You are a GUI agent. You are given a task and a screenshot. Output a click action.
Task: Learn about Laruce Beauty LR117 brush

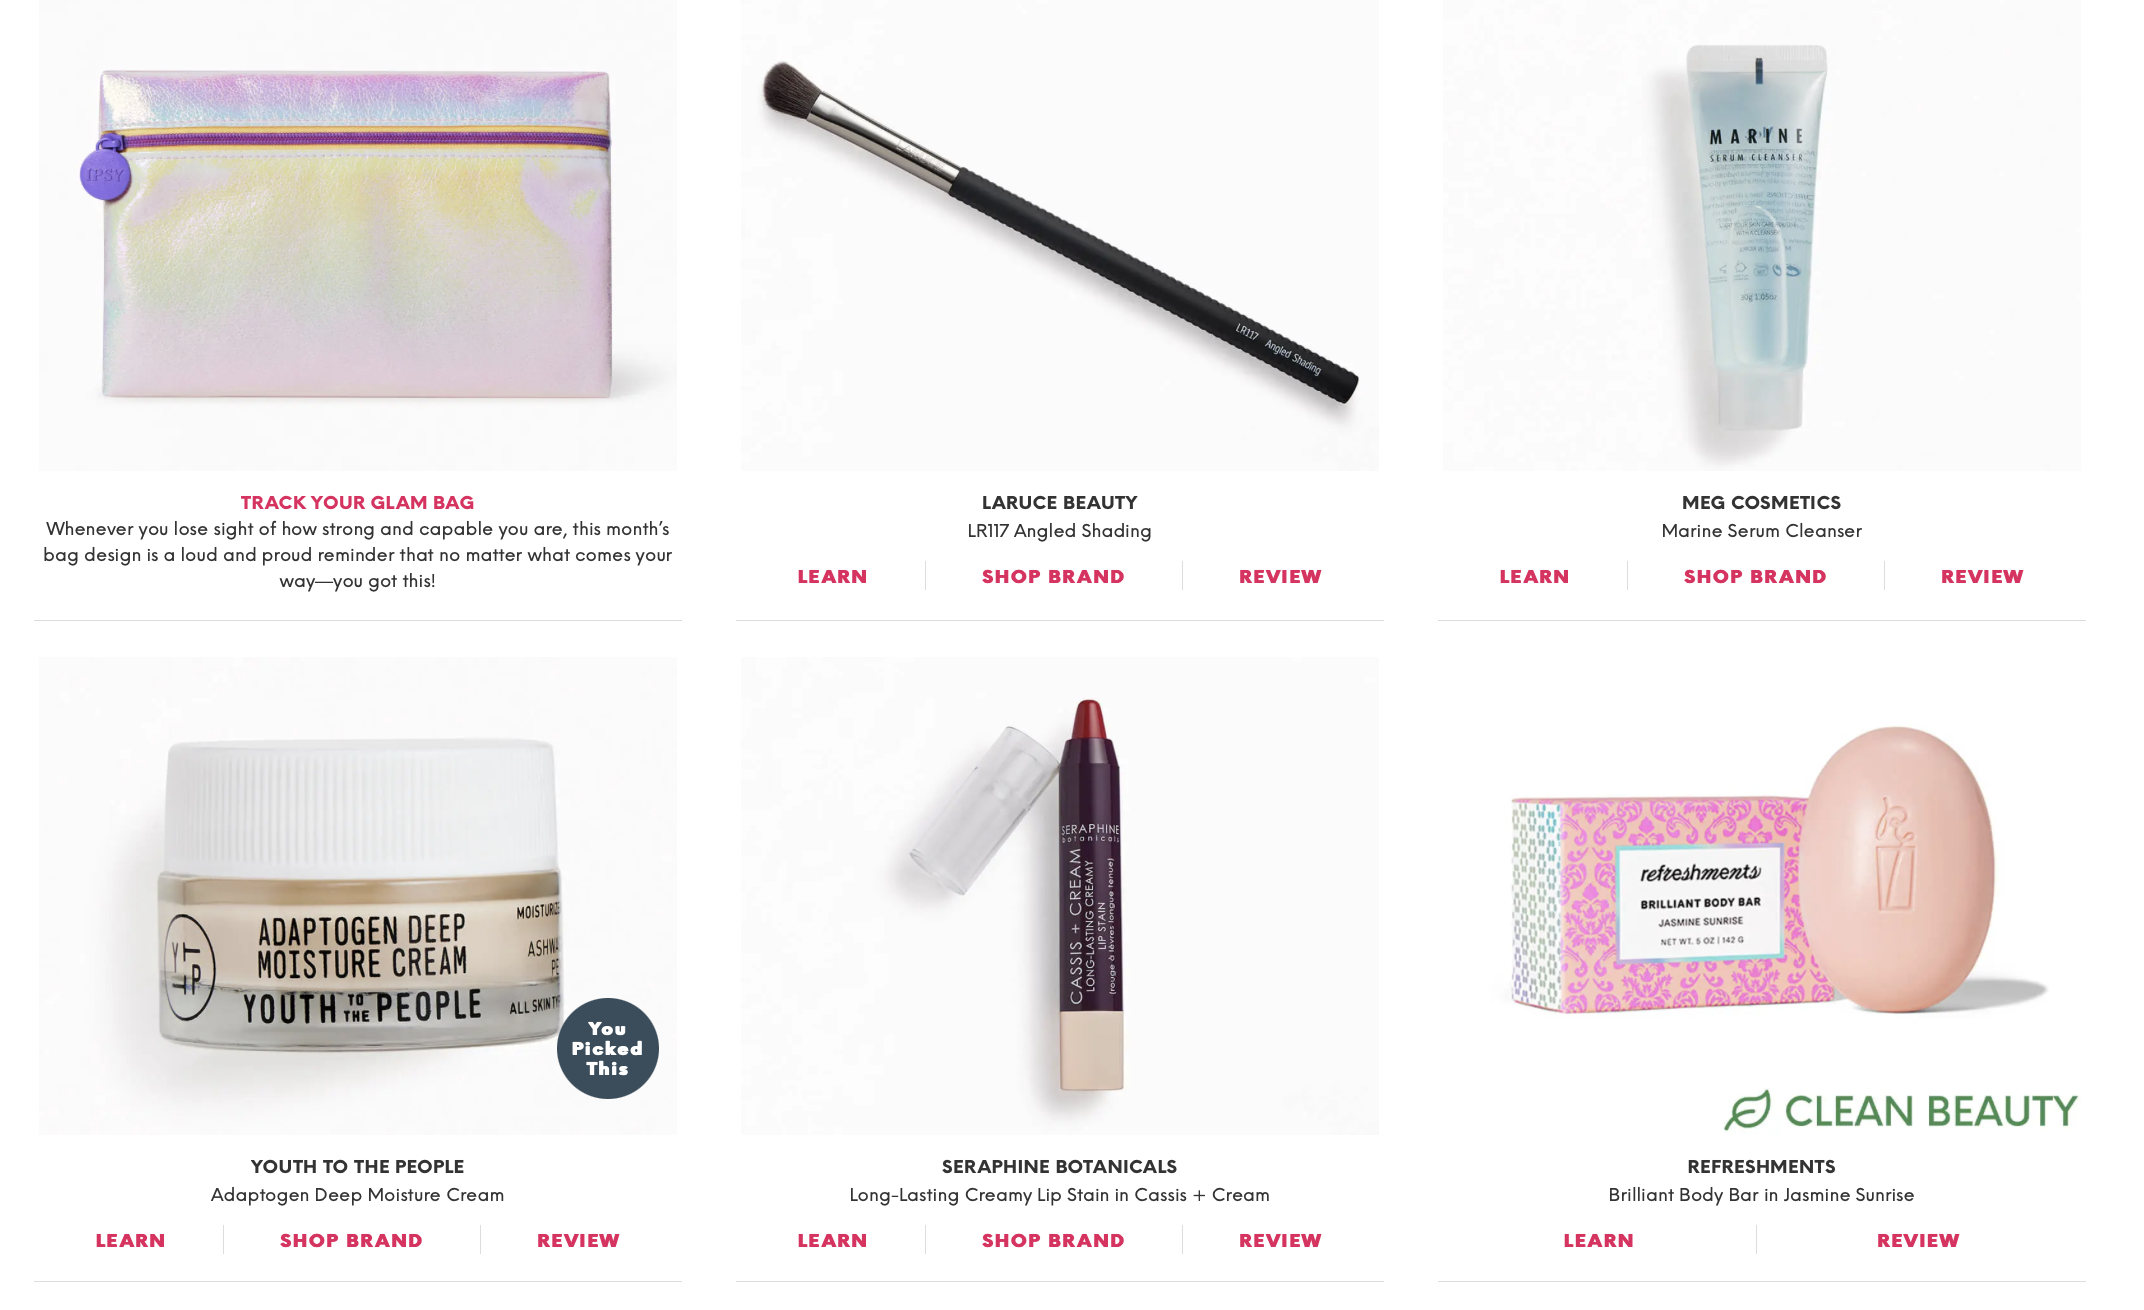[832, 576]
